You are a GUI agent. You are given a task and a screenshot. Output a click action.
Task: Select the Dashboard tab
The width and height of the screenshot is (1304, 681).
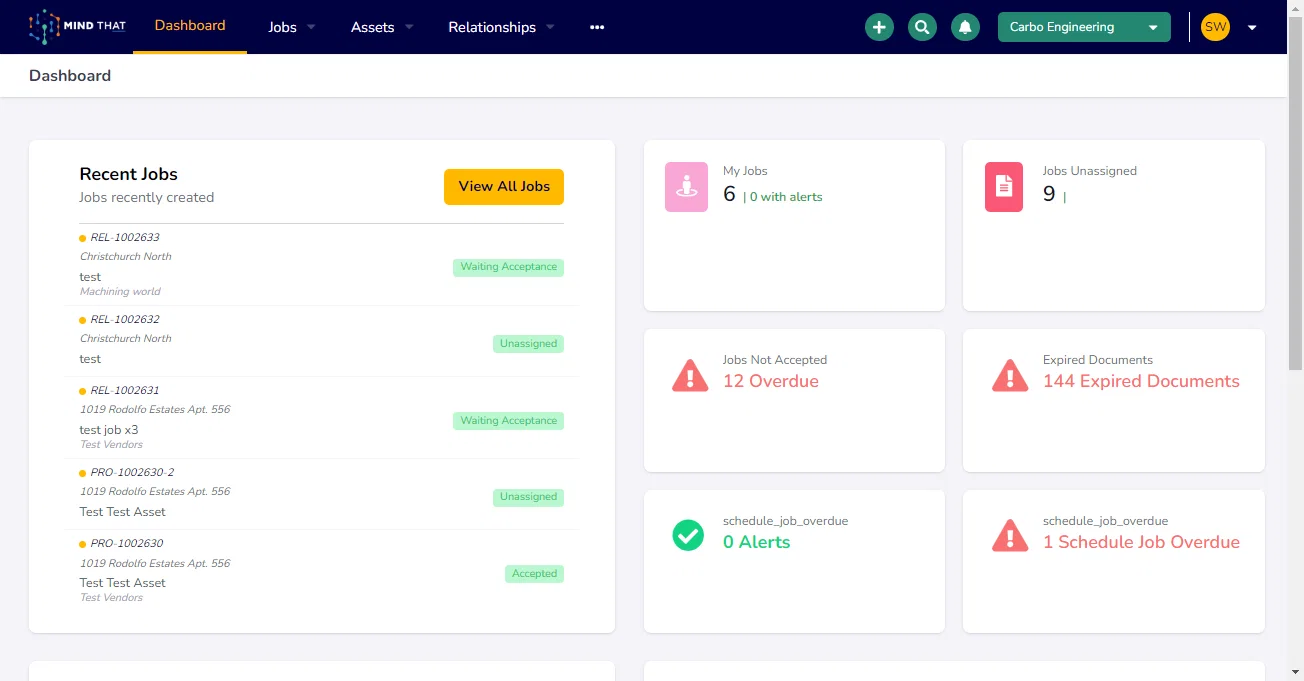pos(190,26)
